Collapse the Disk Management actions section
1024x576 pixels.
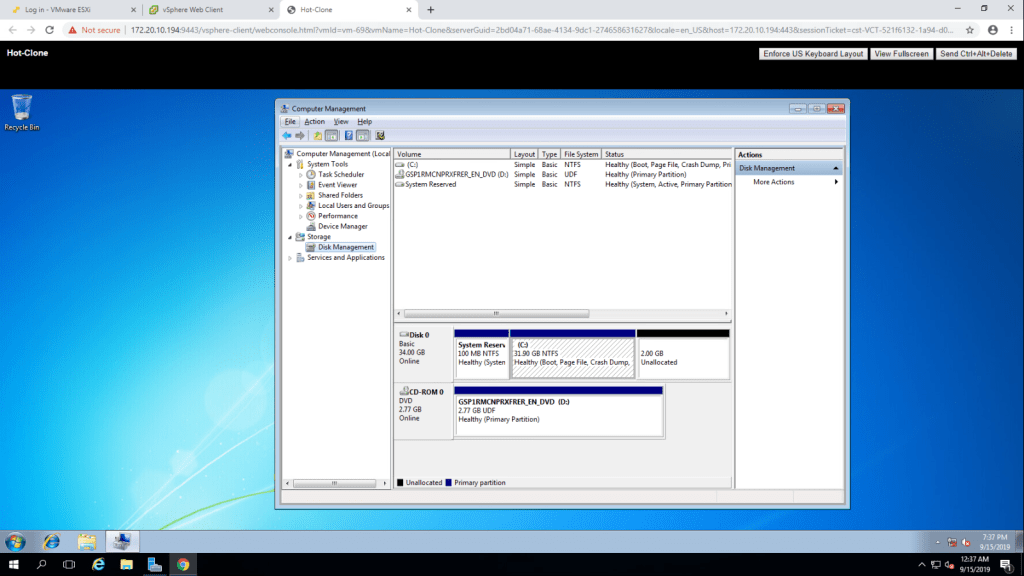pos(836,168)
